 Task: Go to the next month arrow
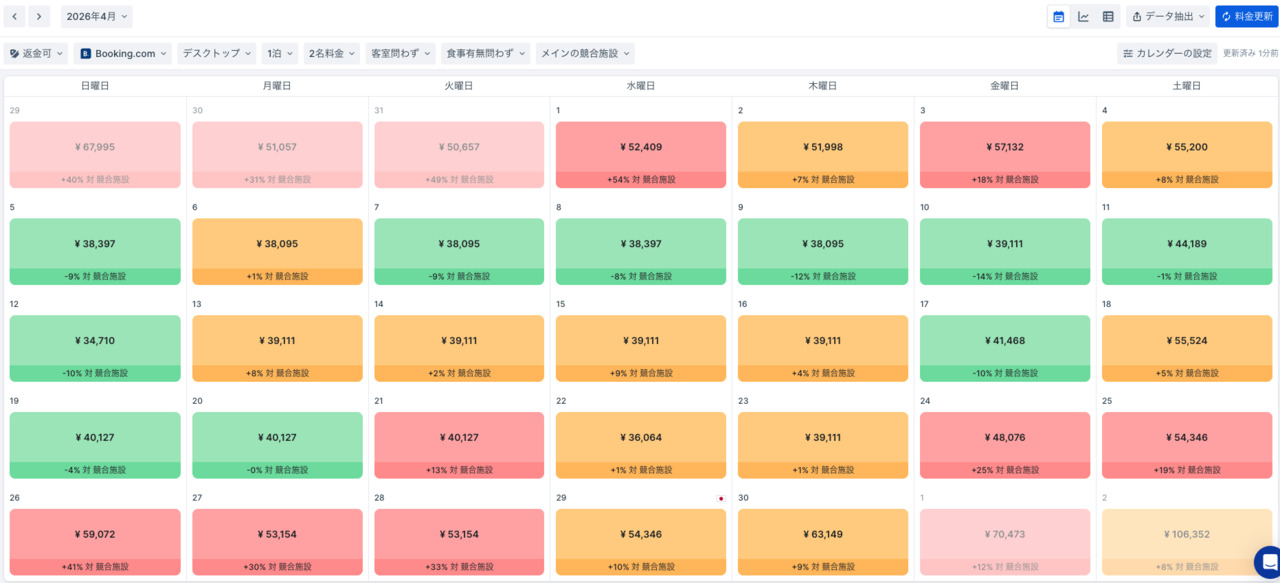39,17
